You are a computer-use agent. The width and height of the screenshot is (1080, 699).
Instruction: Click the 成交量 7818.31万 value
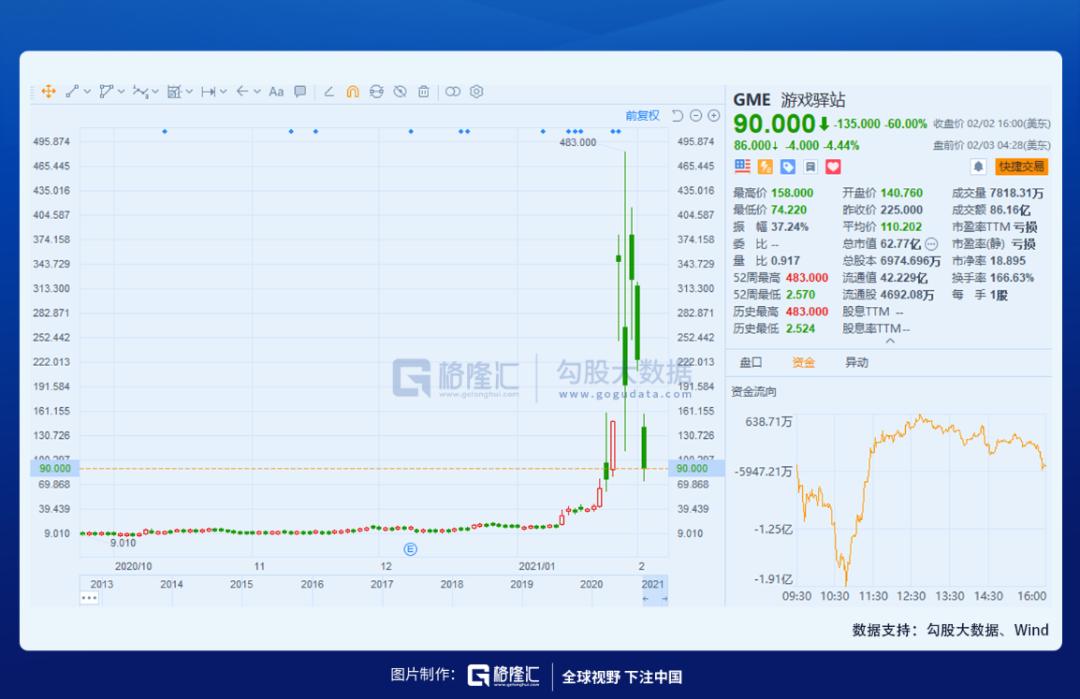[x=1016, y=193]
